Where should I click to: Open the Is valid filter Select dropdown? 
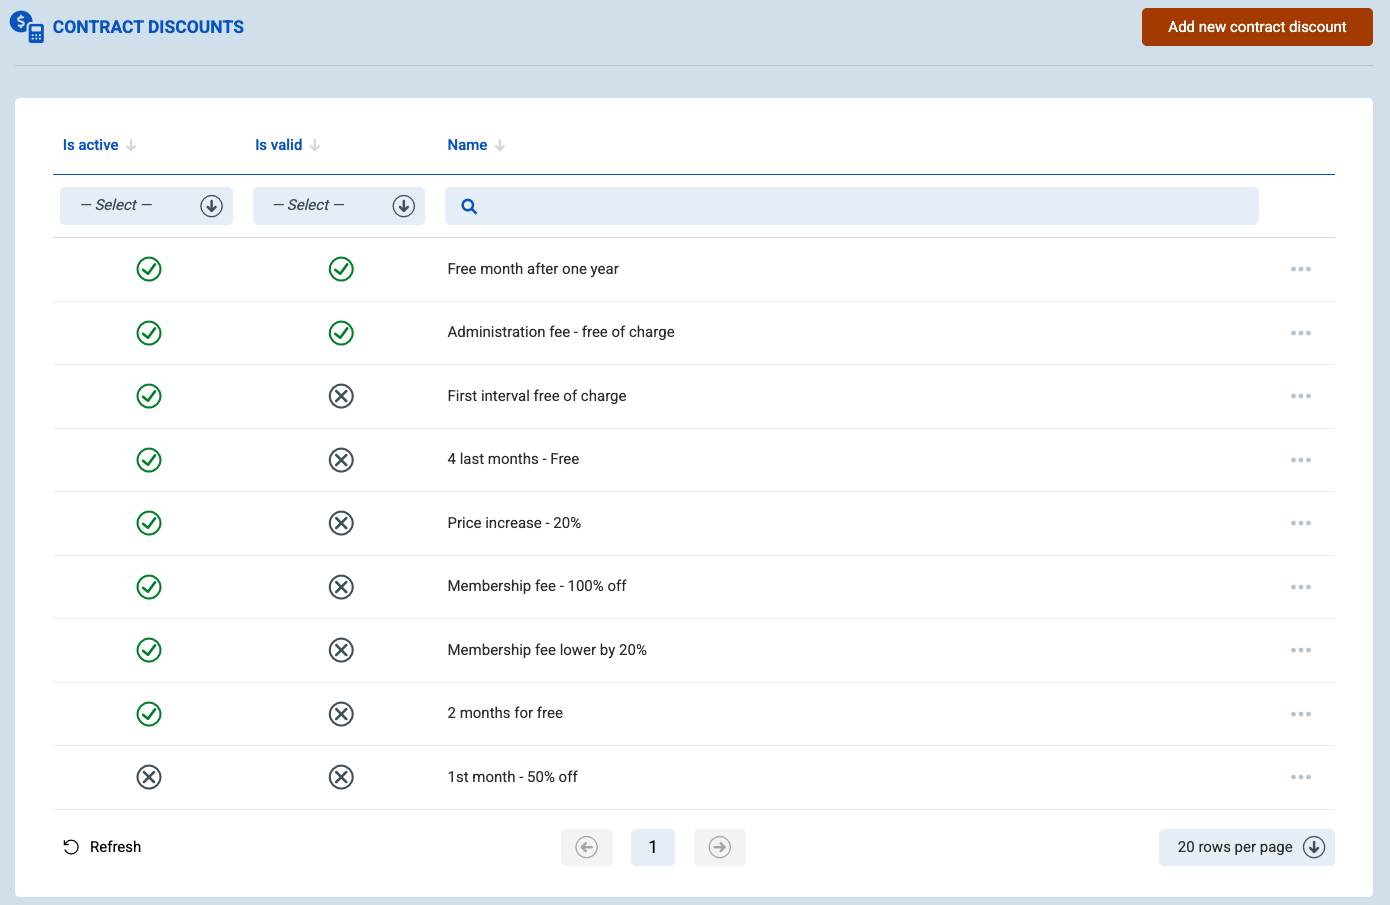coord(339,206)
